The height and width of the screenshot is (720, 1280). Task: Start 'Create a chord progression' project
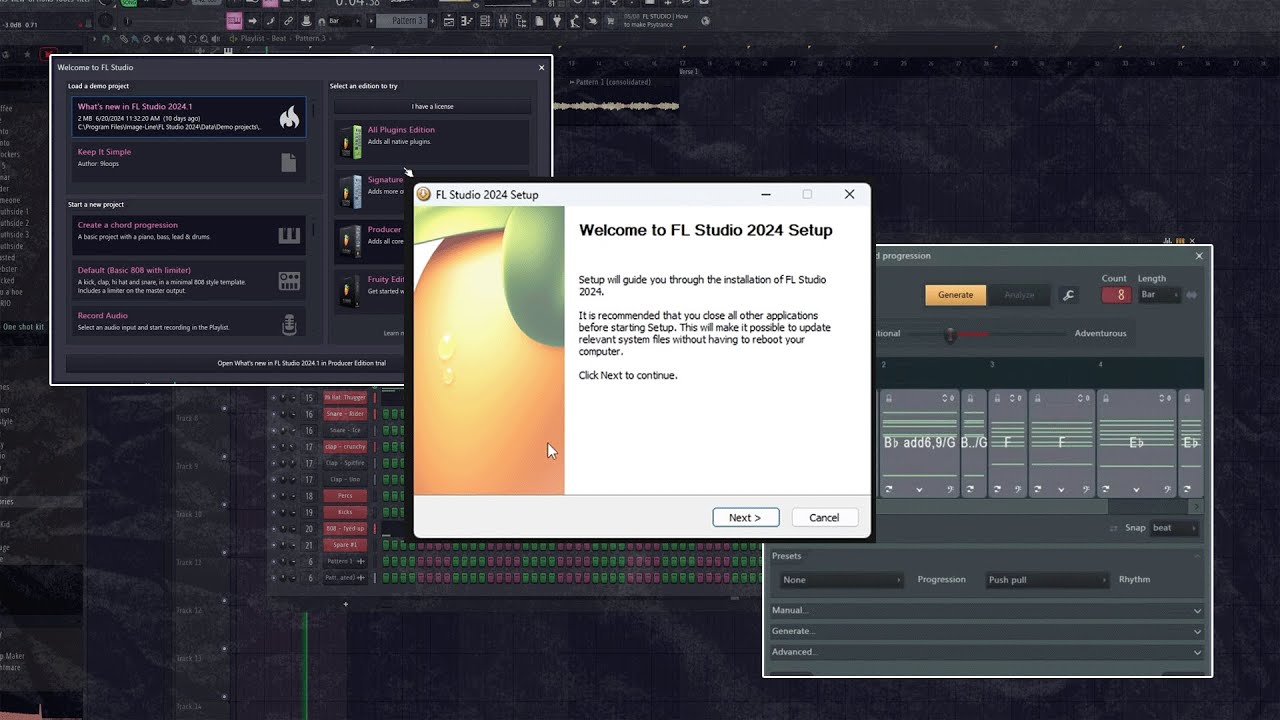tap(189, 236)
